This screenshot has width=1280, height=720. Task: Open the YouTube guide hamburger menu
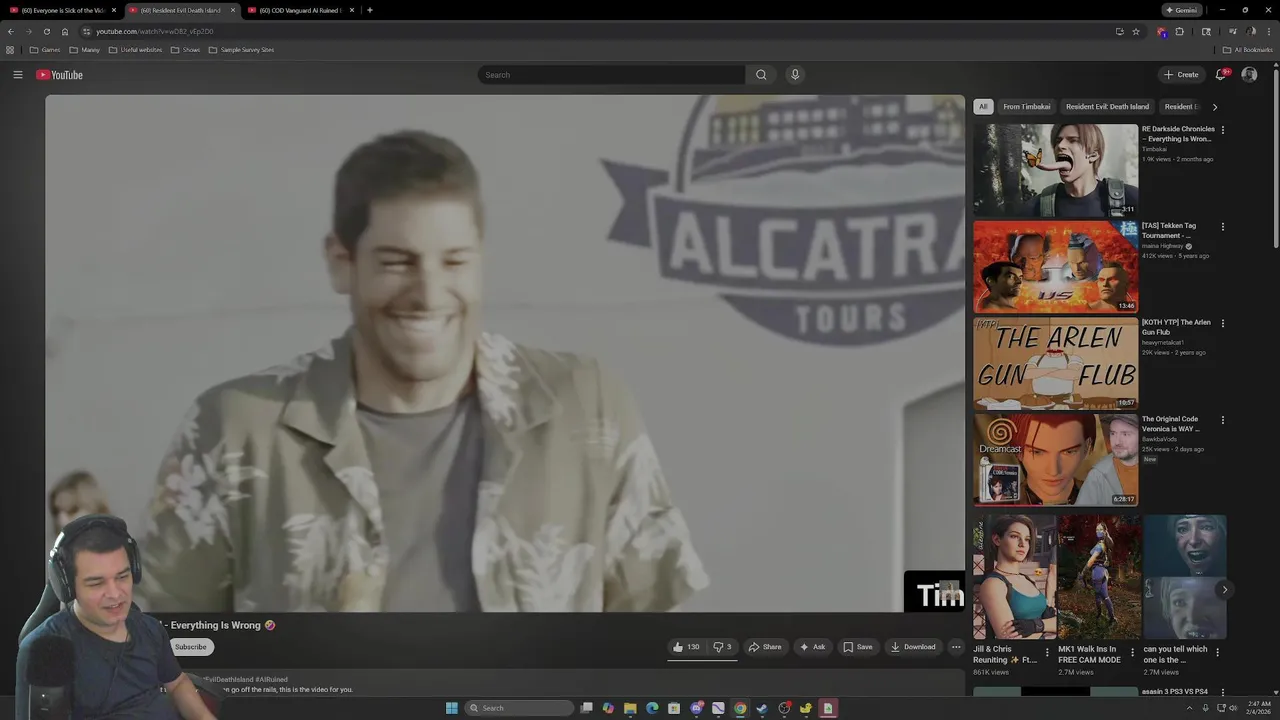(17, 75)
